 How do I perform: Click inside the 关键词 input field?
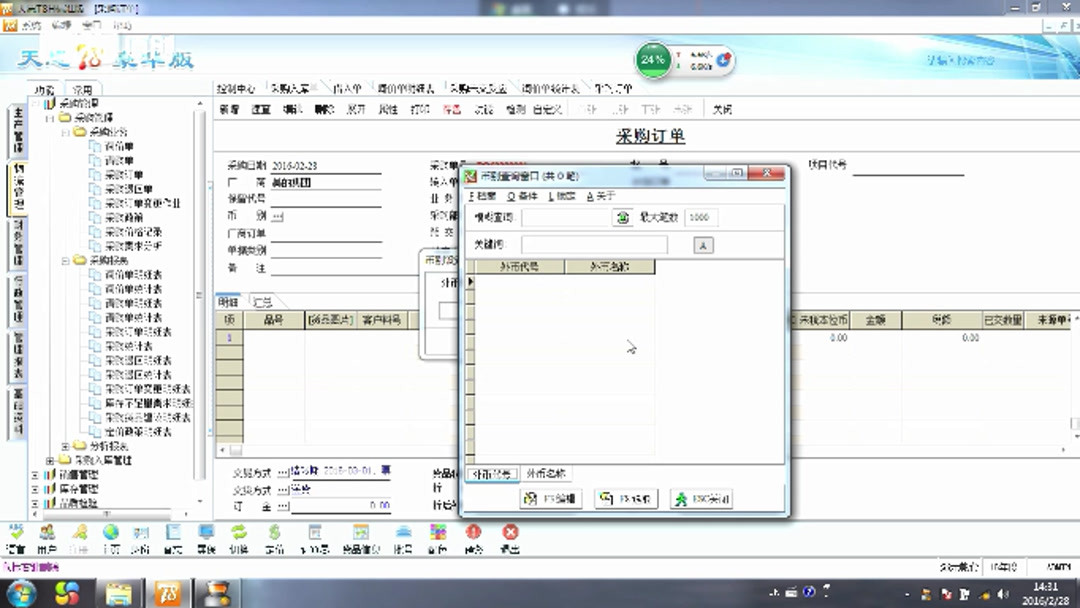click(x=594, y=242)
